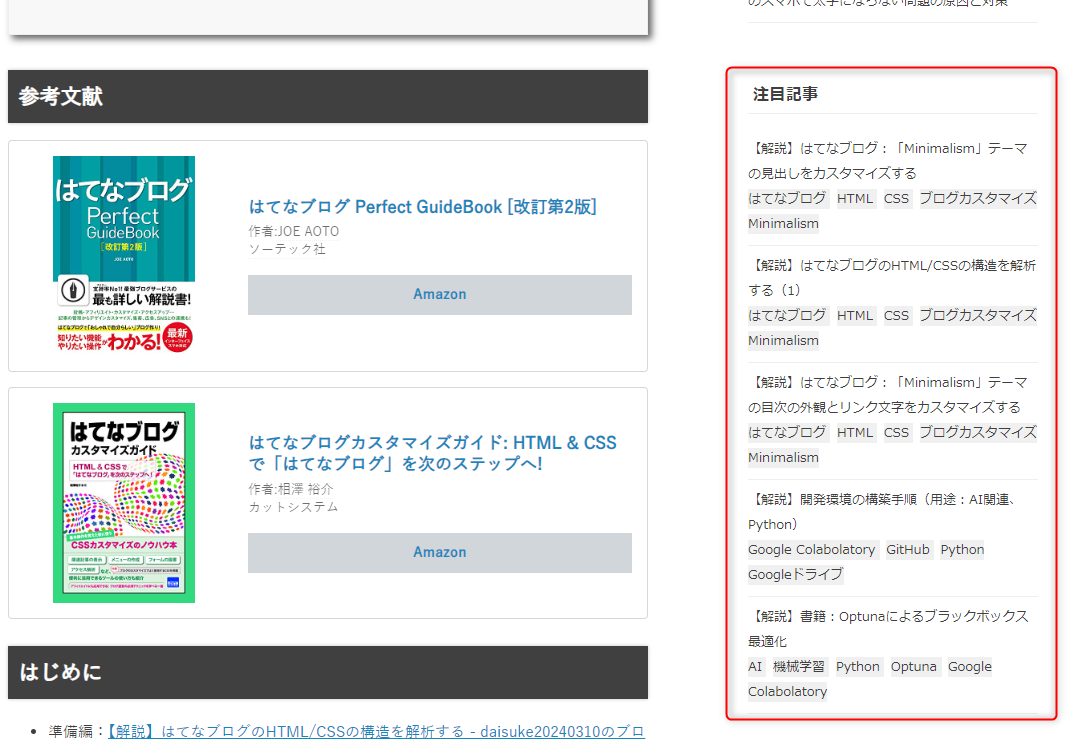Click the CSS tag under 見出しをカスタマイズする article
Screen dimensions: 1076x747
tap(896, 198)
